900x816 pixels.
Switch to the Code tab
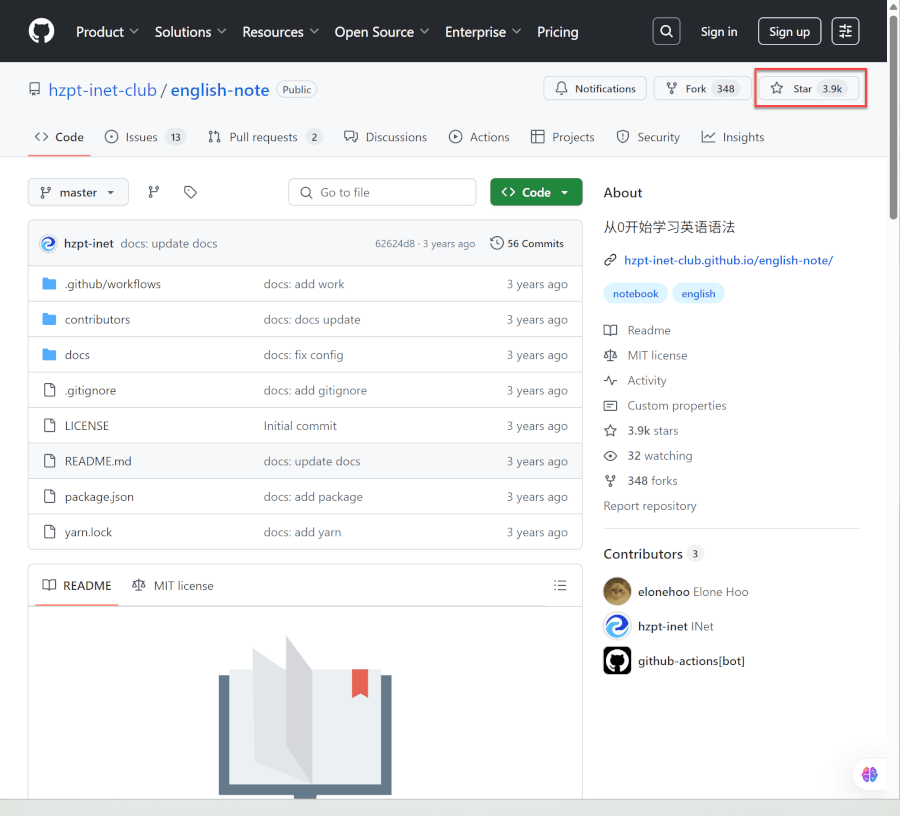pos(59,137)
